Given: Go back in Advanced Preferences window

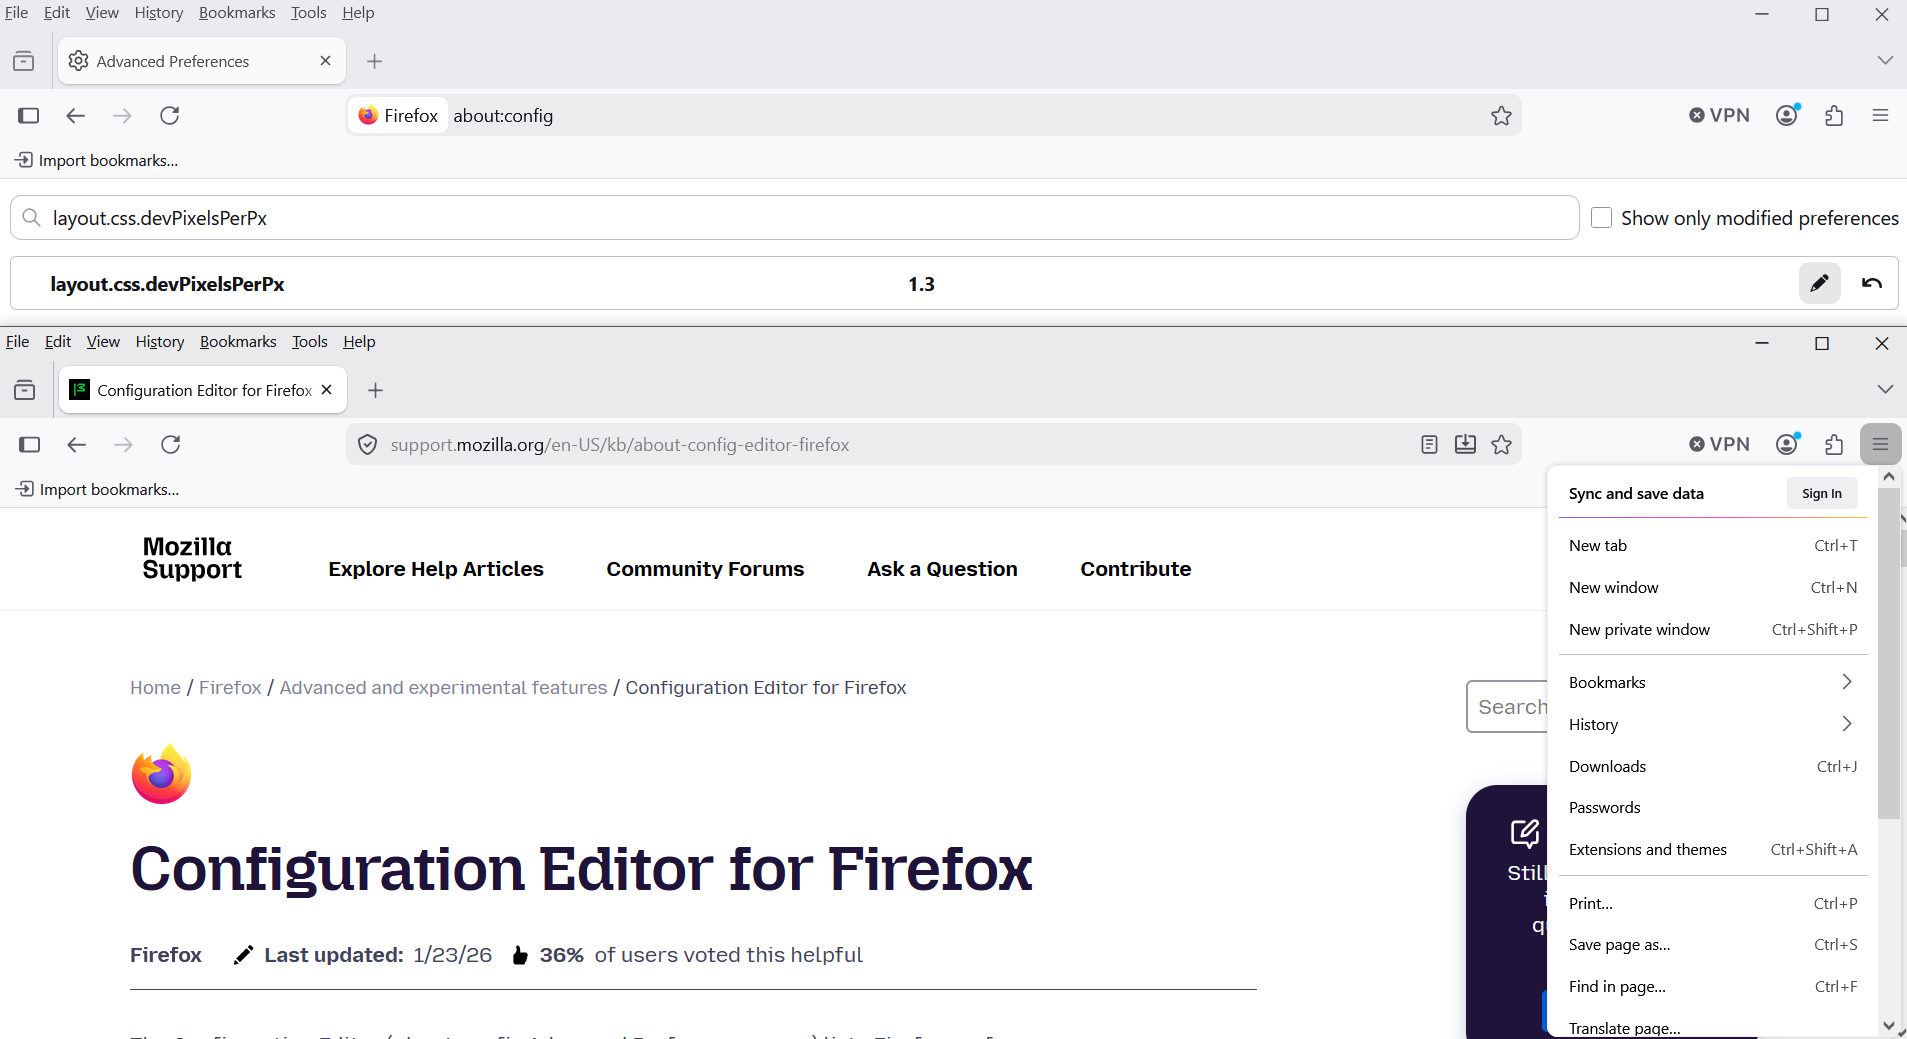Looking at the screenshot, I should pos(75,116).
